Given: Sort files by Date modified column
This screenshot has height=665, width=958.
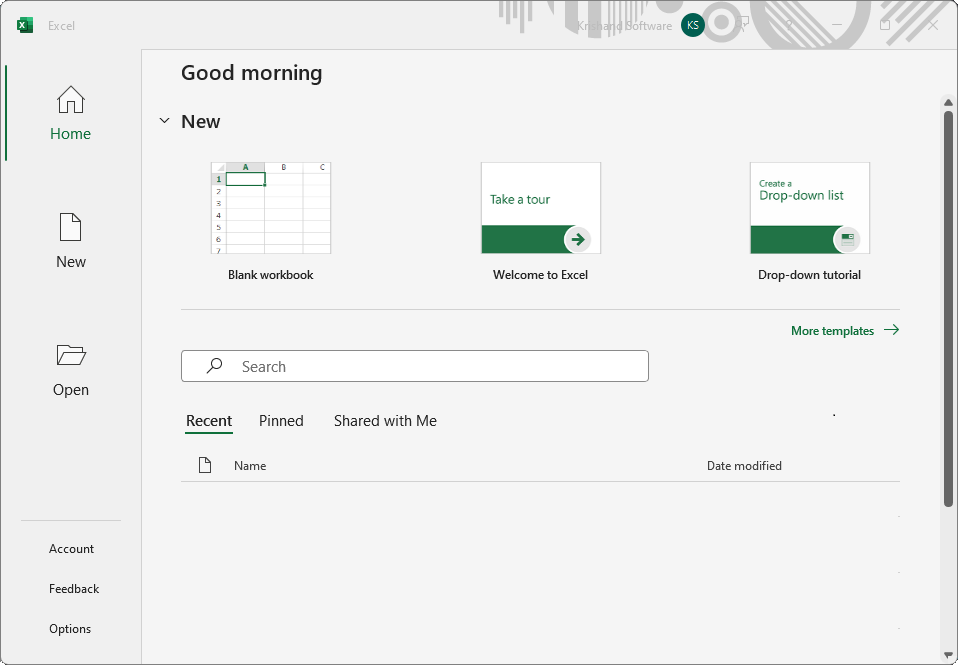Looking at the screenshot, I should [x=744, y=466].
